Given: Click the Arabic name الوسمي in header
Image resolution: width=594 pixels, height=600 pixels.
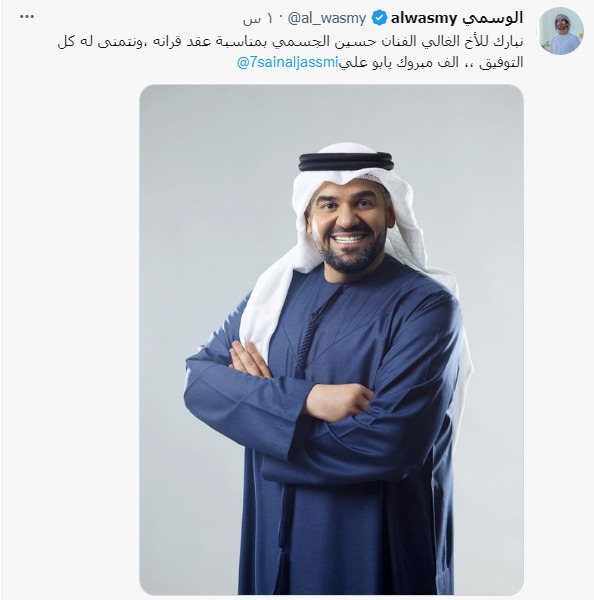Looking at the screenshot, I should (x=492, y=18).
